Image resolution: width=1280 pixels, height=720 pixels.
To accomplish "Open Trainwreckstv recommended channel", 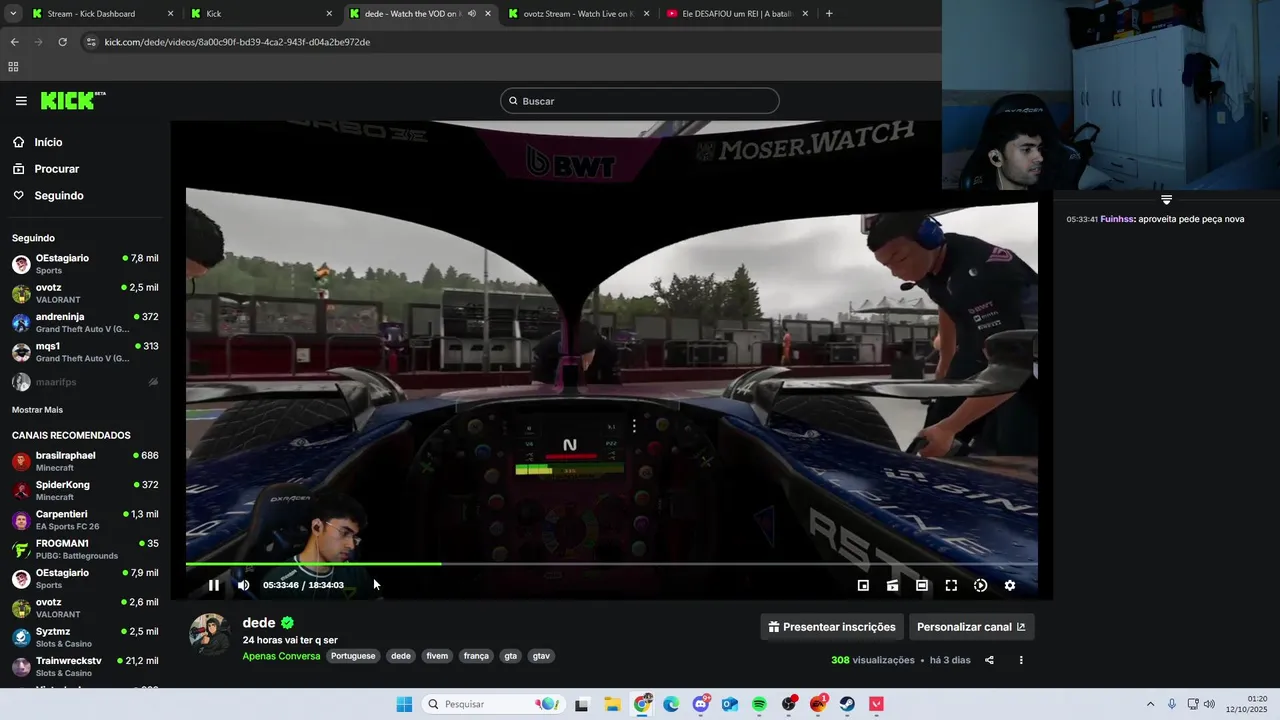I will (x=85, y=667).
